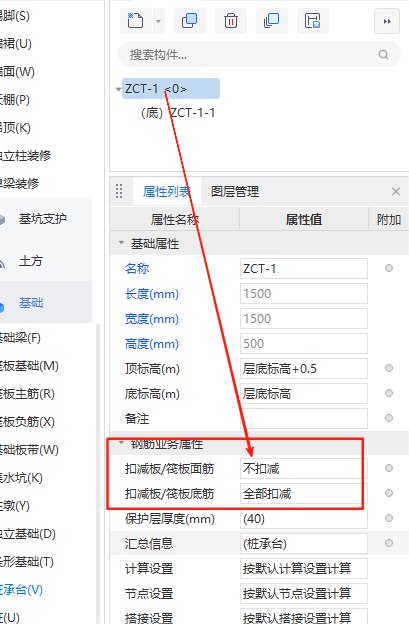Open the 土方 category
The image size is (409, 624).
point(31,261)
